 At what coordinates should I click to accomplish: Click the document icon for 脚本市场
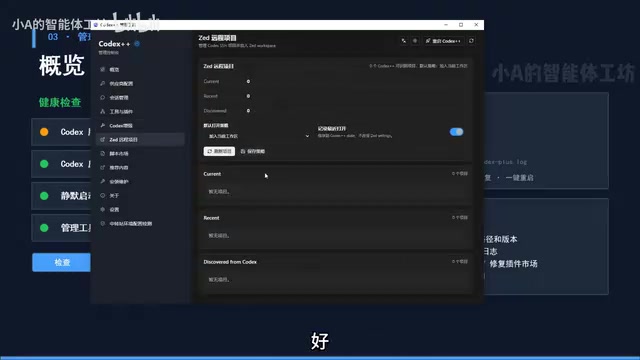coord(102,153)
